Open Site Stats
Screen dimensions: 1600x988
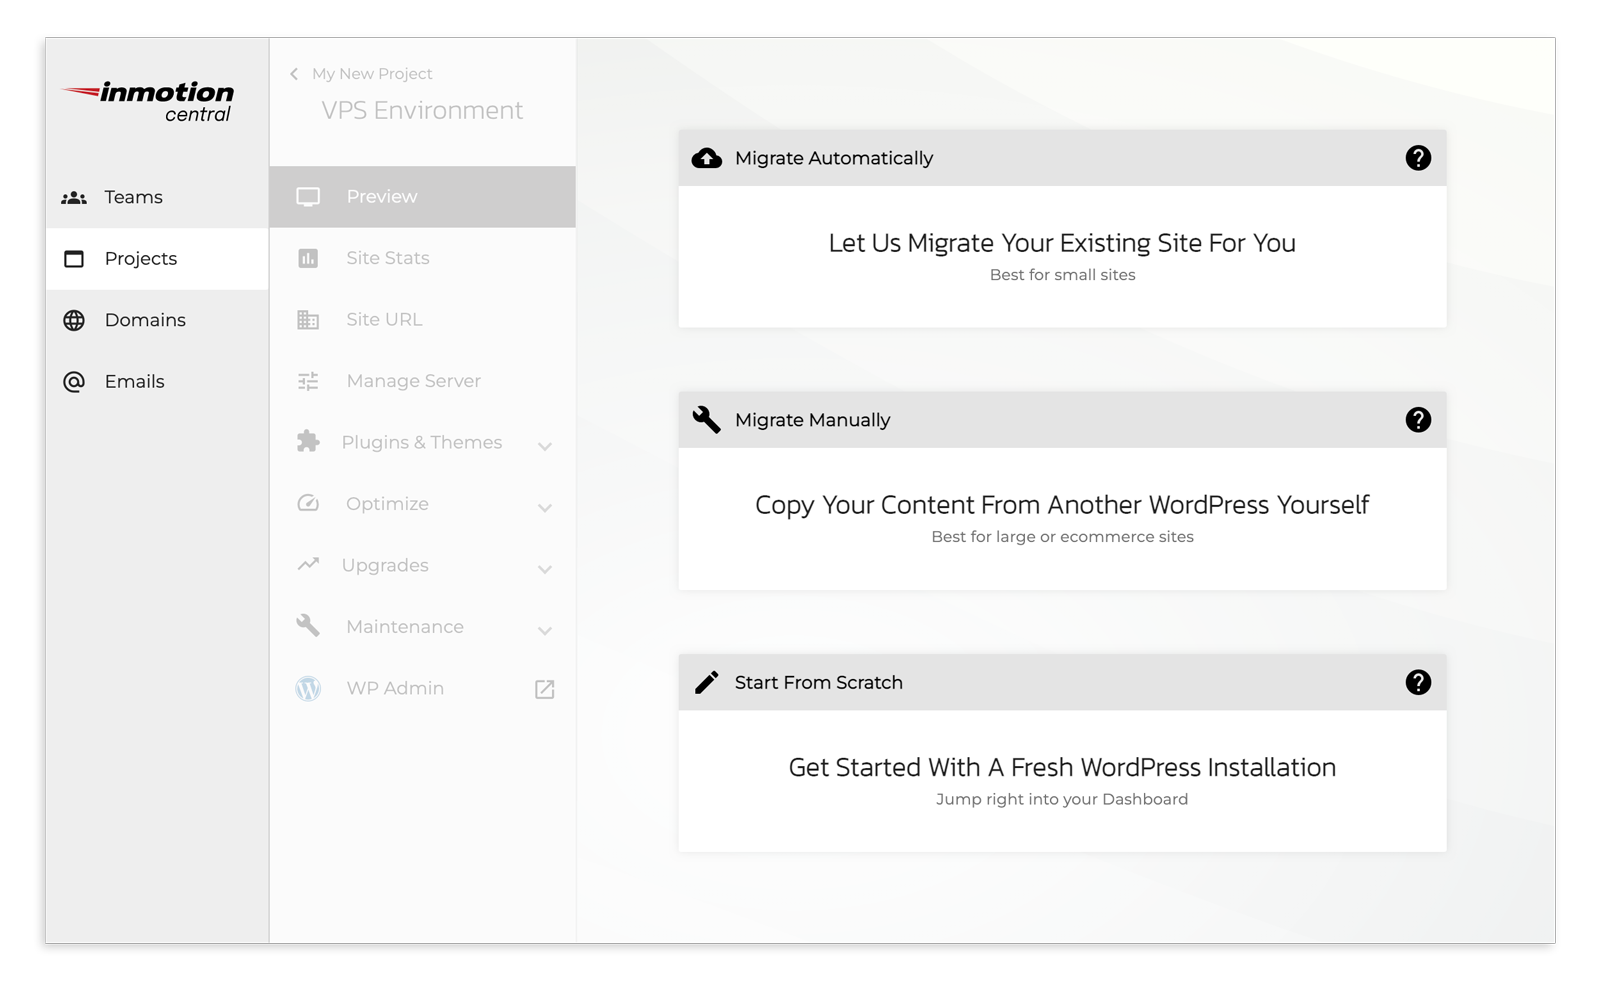[x=422, y=258]
